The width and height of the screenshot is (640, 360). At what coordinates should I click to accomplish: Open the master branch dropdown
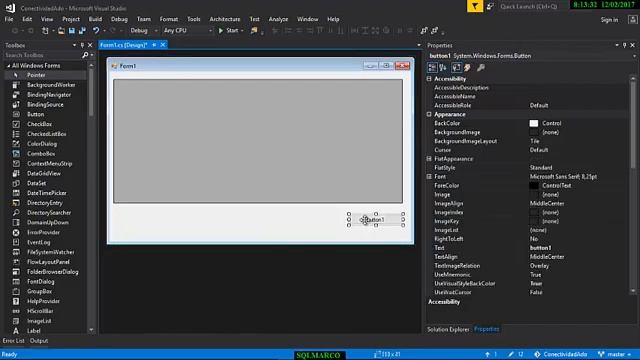click(615, 354)
